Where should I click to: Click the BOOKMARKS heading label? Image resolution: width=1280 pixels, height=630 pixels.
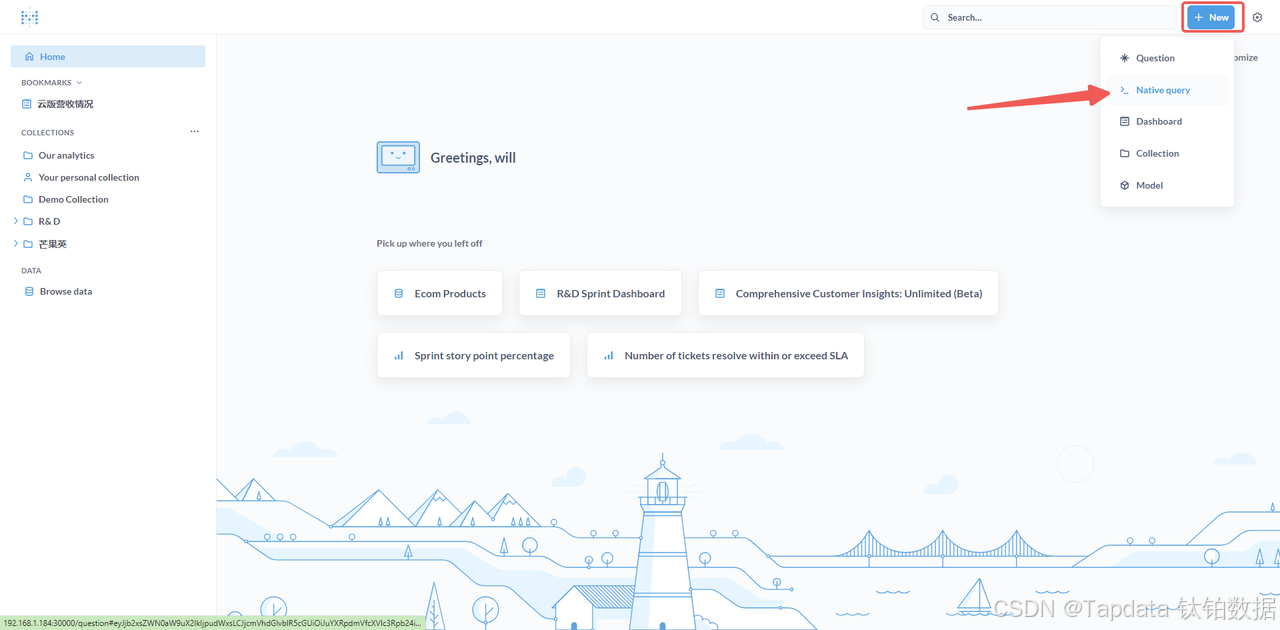[46, 83]
